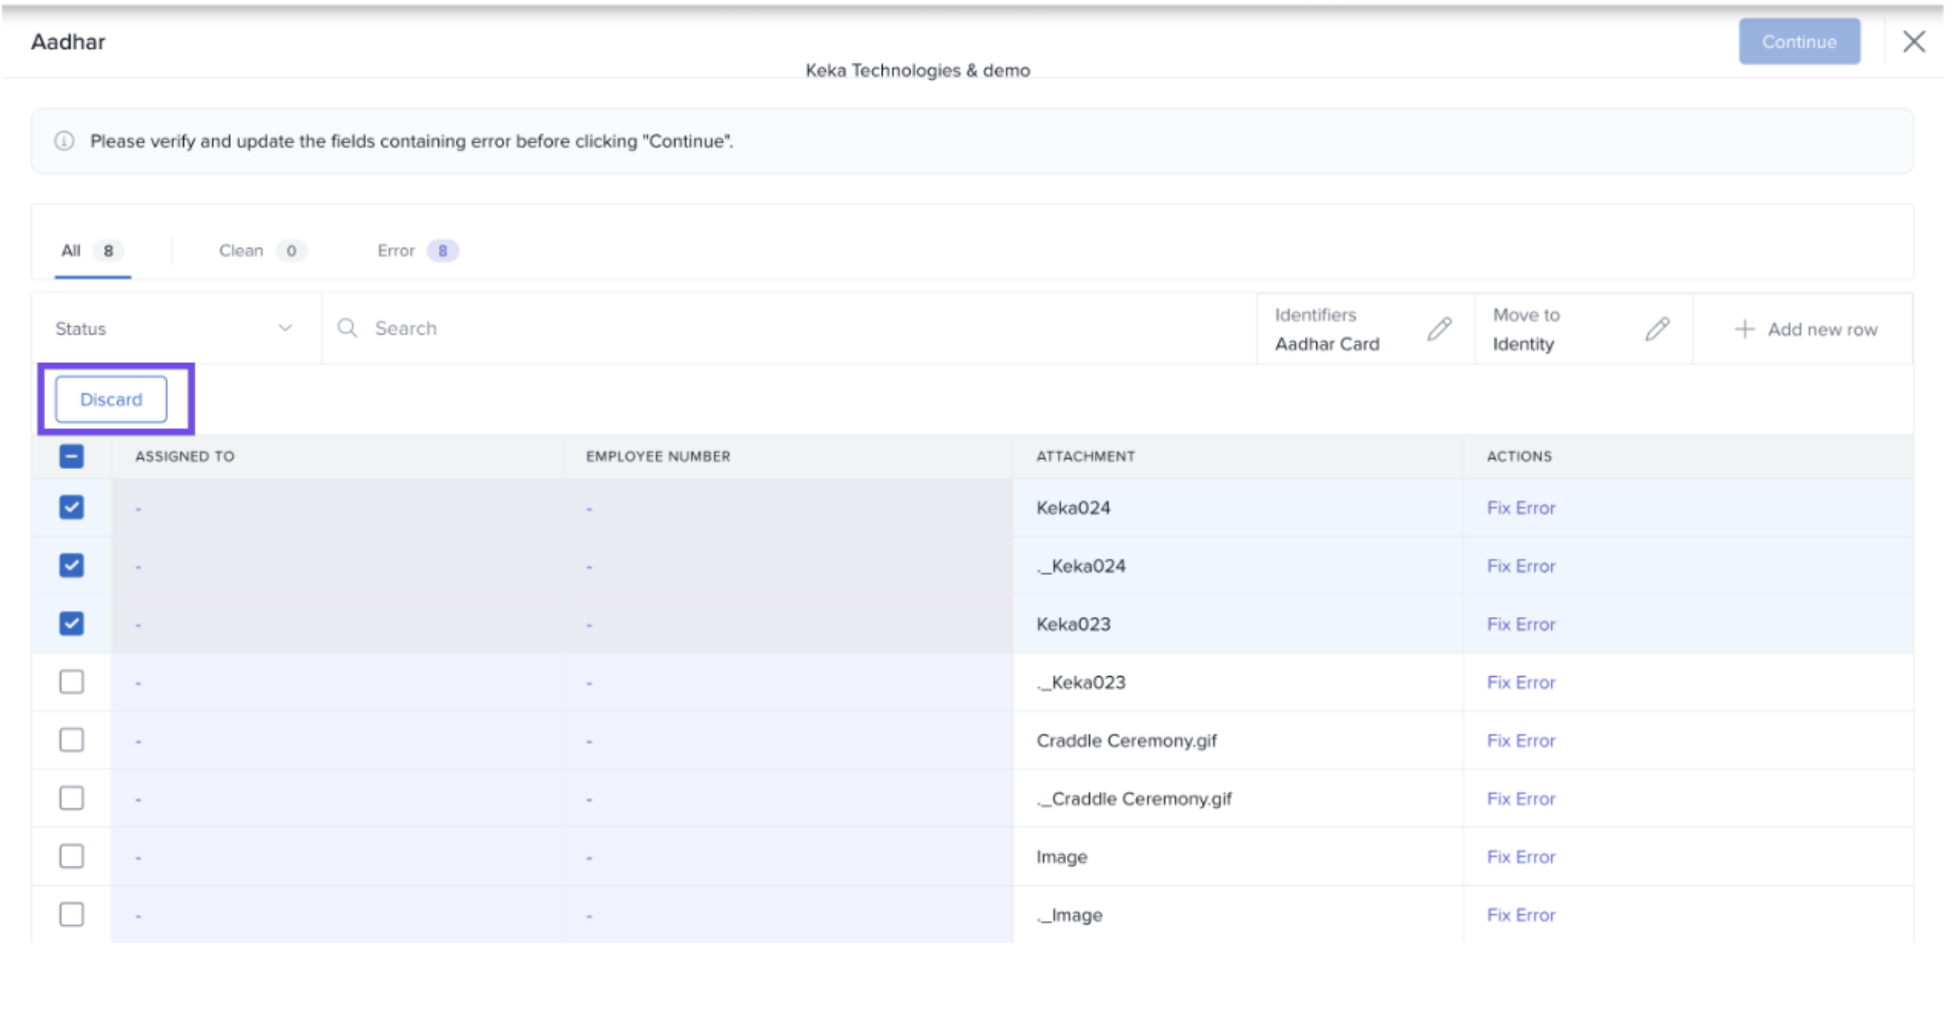The image size is (1954, 1030).
Task: Click the Discard button
Action: 111,400
